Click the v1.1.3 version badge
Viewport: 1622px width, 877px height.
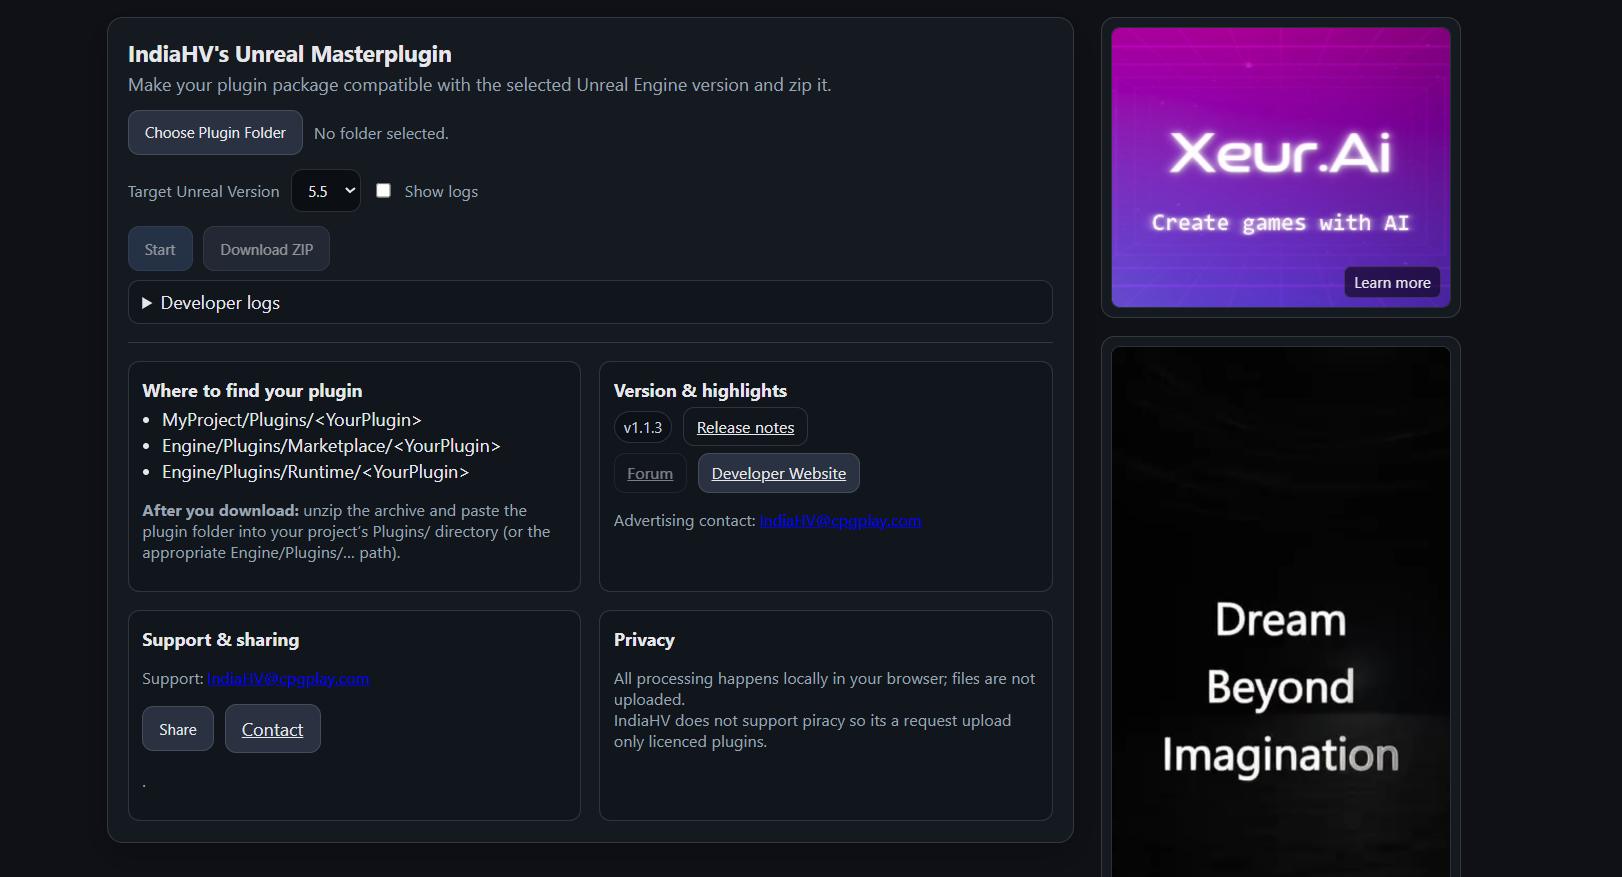(642, 428)
